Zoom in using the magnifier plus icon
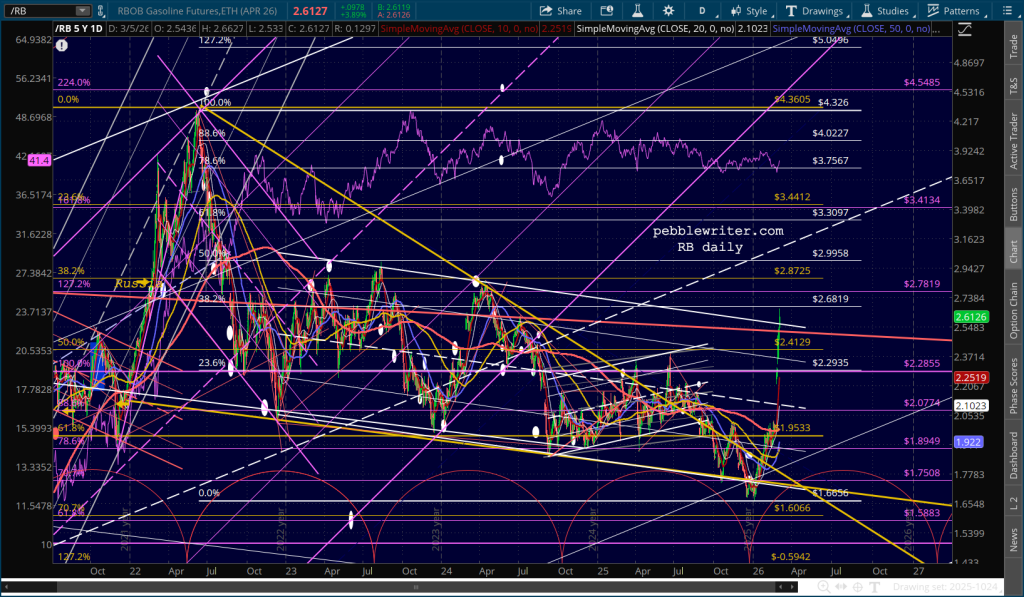1024x597 pixels. pyautogui.click(x=823, y=586)
